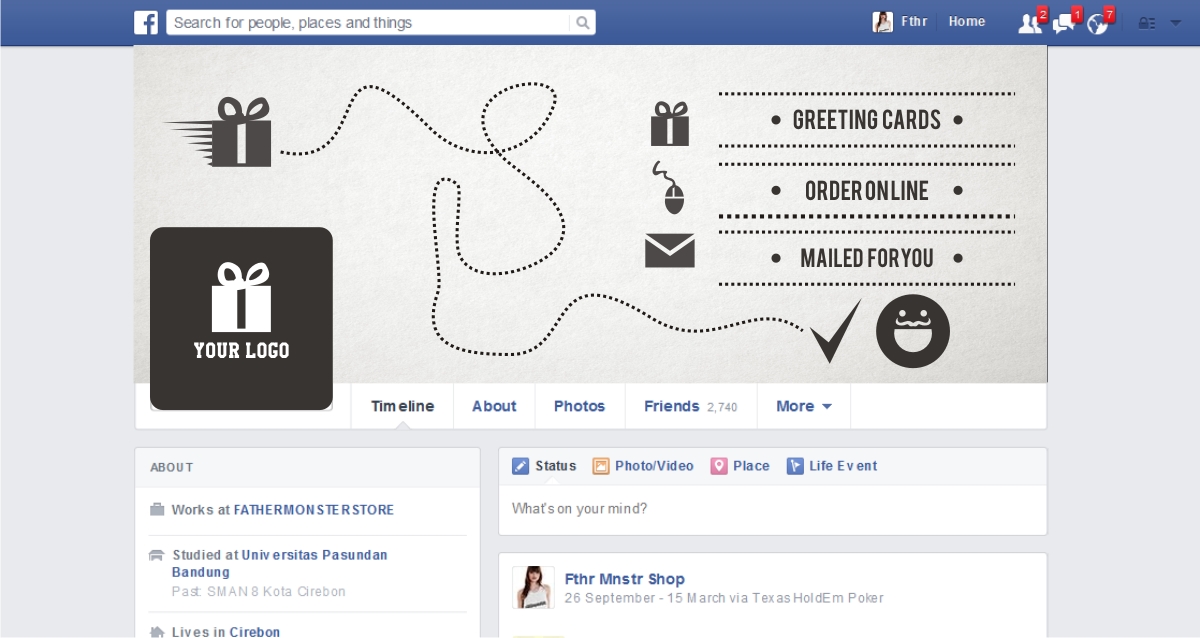The width and height of the screenshot is (1200, 638).
Task: Click the ABOUT section header
Action: pyautogui.click(x=172, y=467)
